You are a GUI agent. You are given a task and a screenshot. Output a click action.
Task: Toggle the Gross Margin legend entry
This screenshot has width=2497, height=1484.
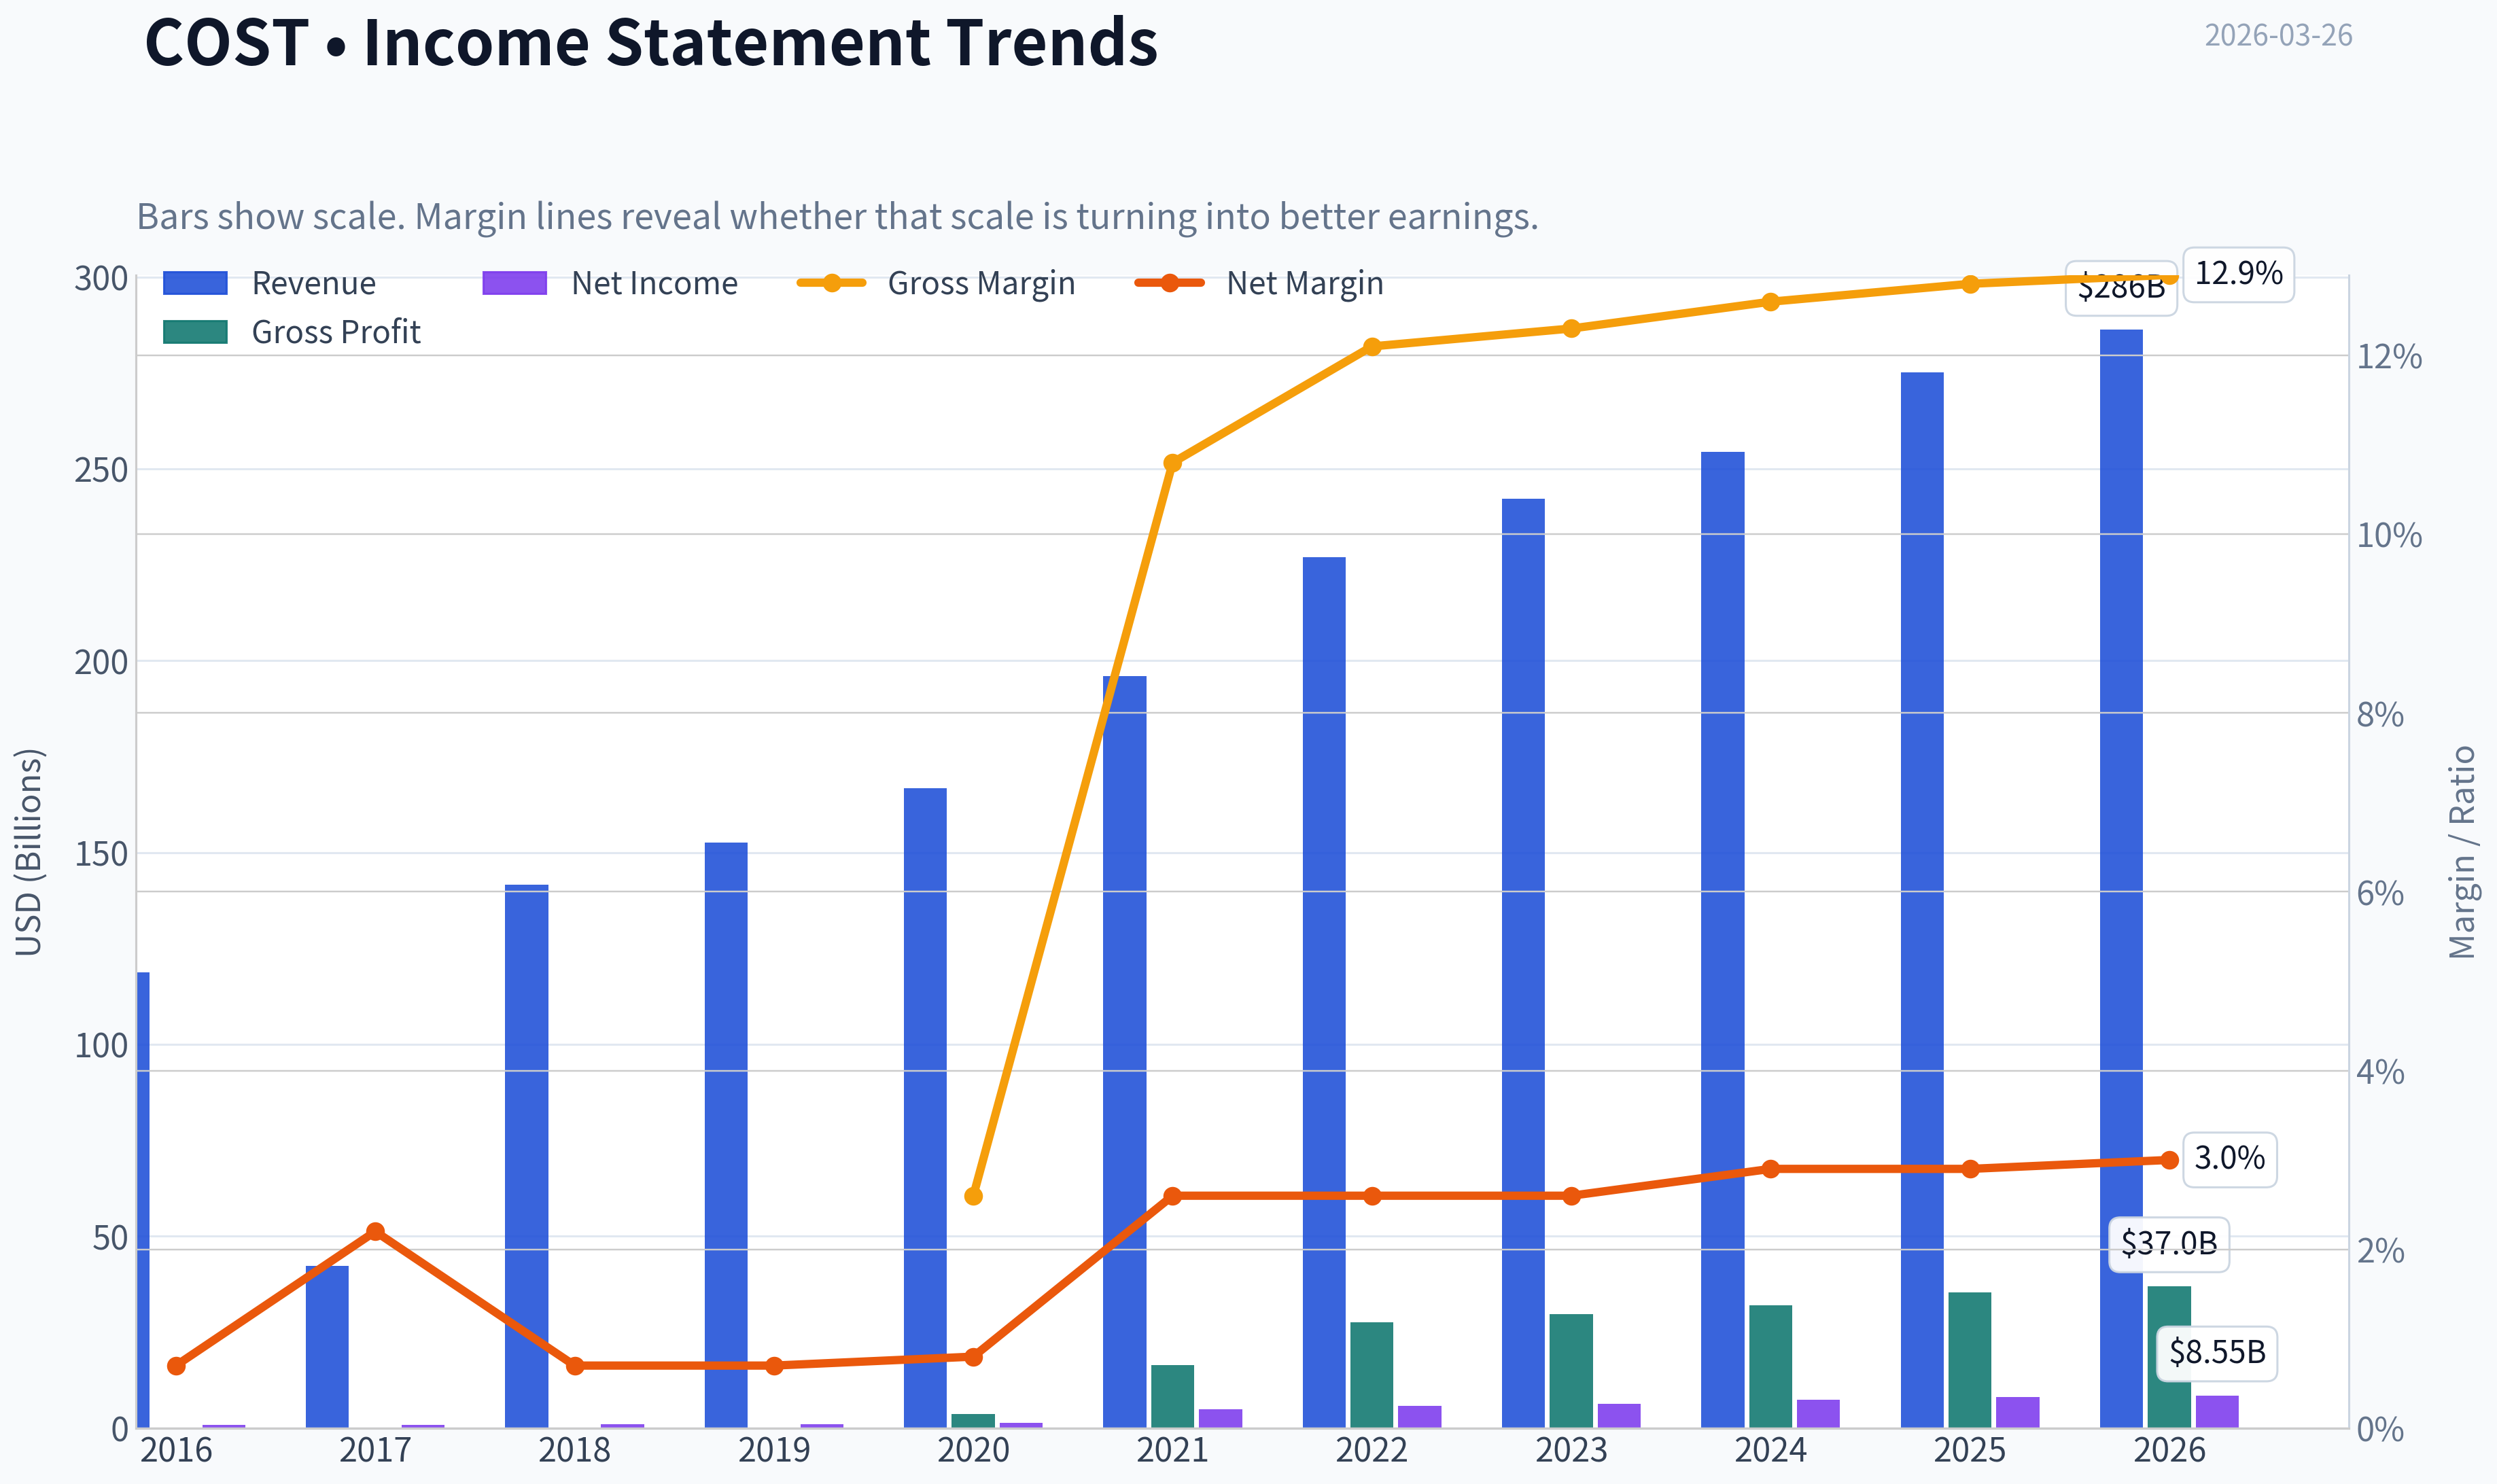(x=936, y=284)
